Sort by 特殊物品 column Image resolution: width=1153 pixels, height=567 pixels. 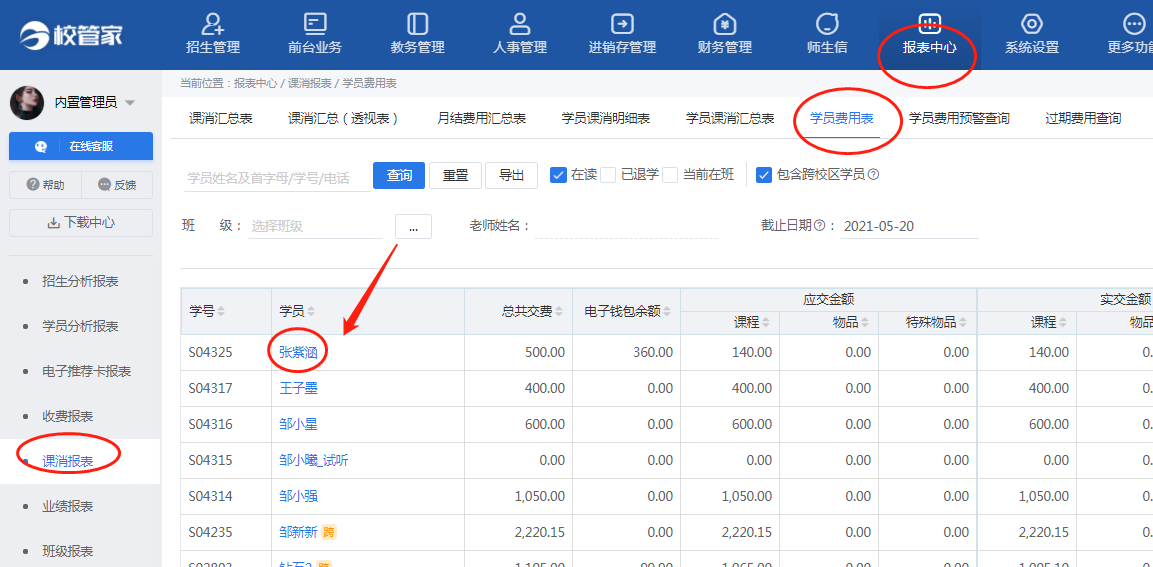[962, 322]
